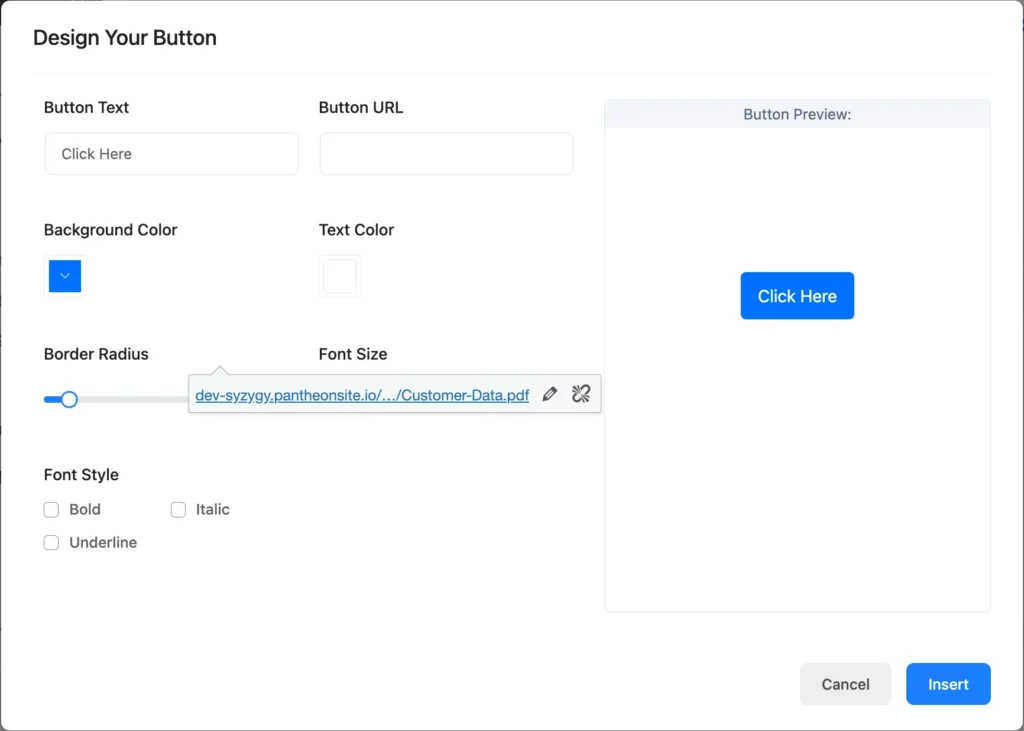Click the Border Radius slider handle

[x=69, y=399]
